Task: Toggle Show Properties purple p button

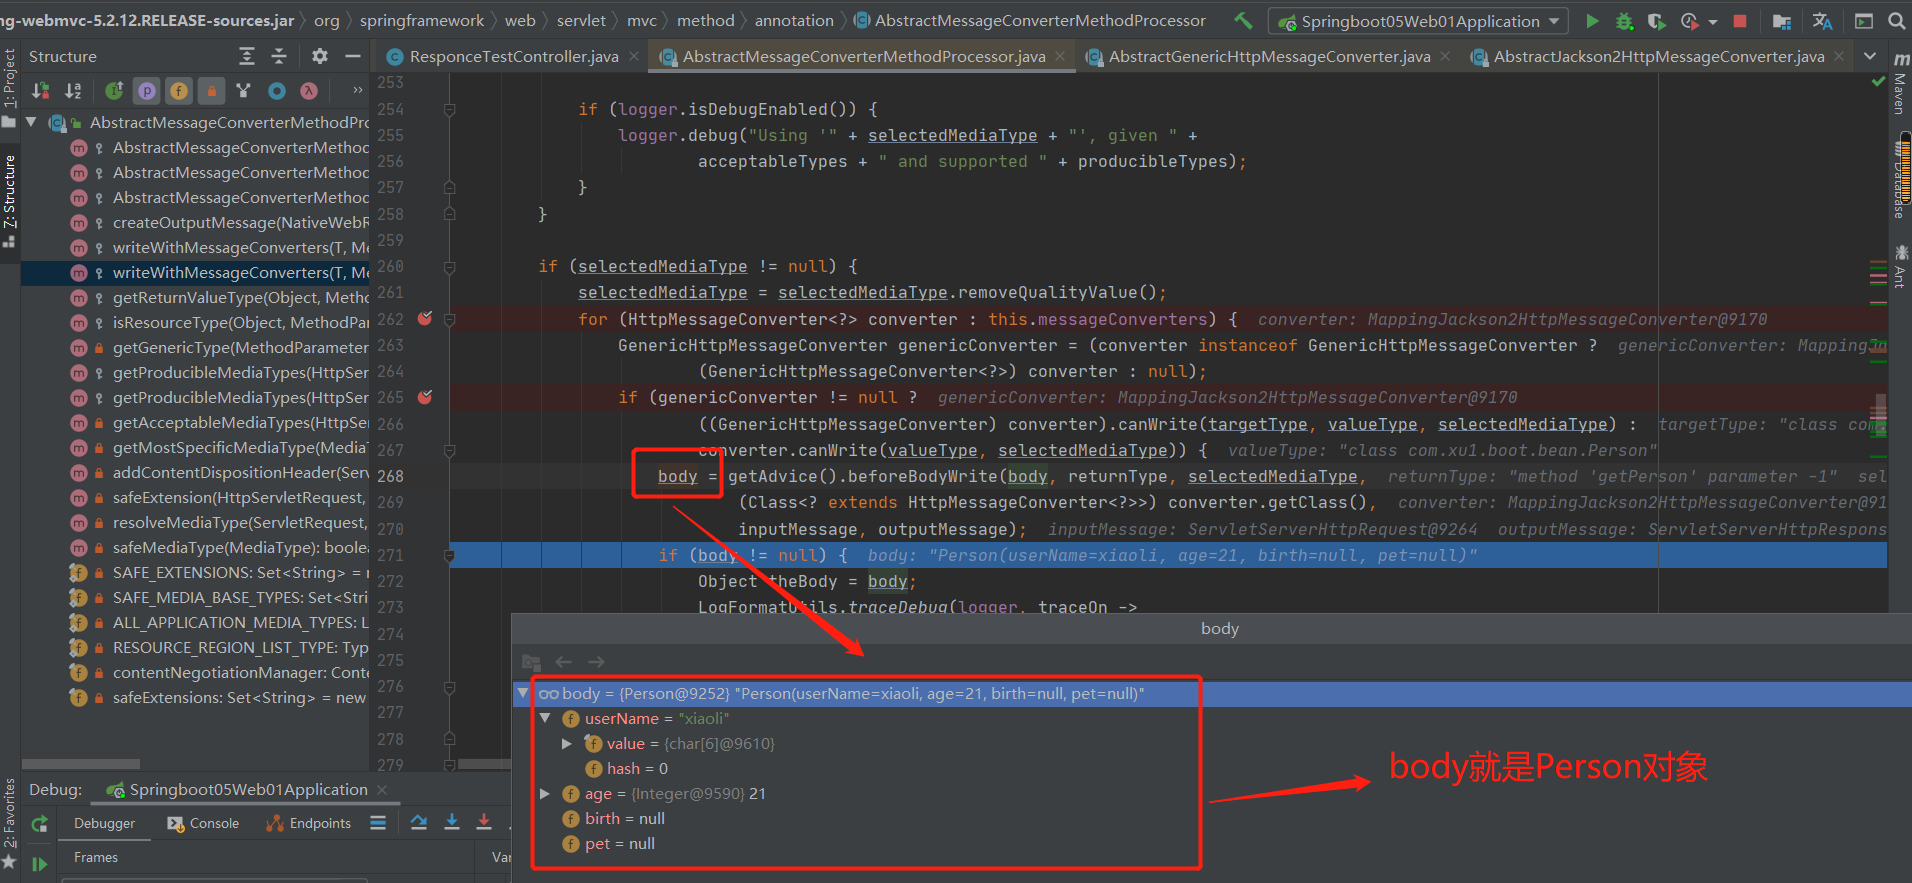Action: (147, 91)
